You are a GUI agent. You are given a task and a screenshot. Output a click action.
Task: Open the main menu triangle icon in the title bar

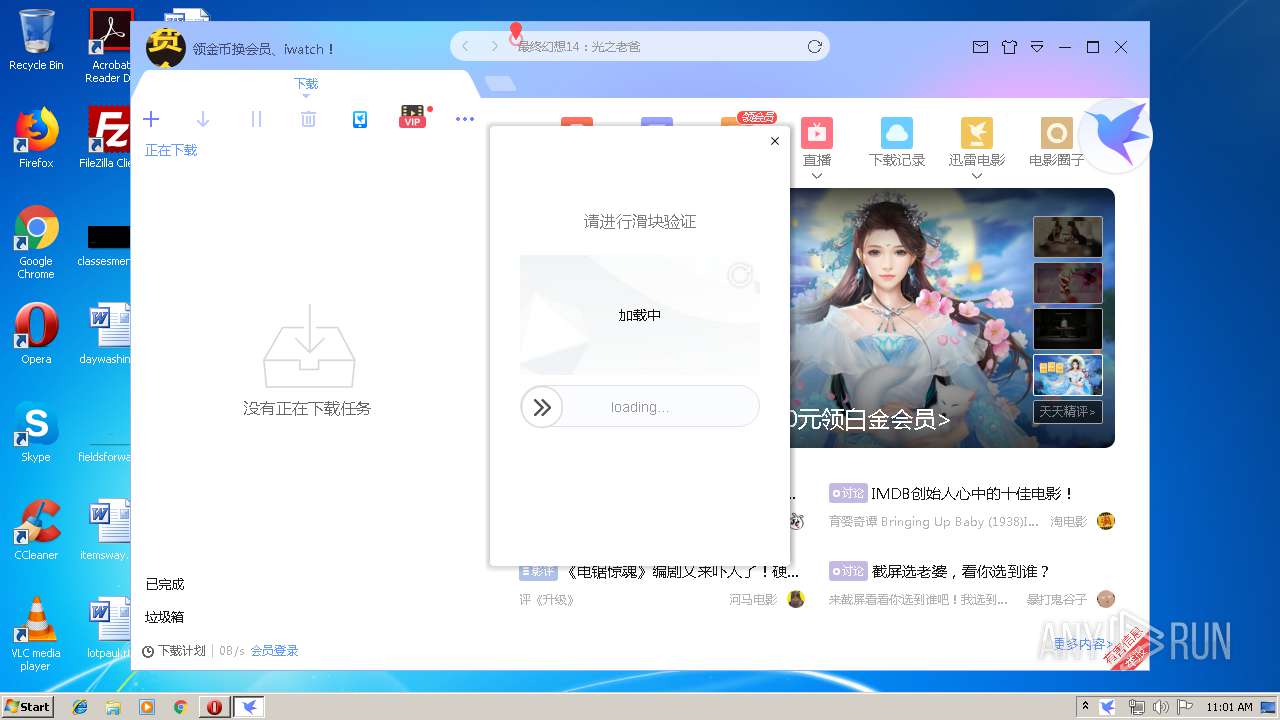(1037, 47)
